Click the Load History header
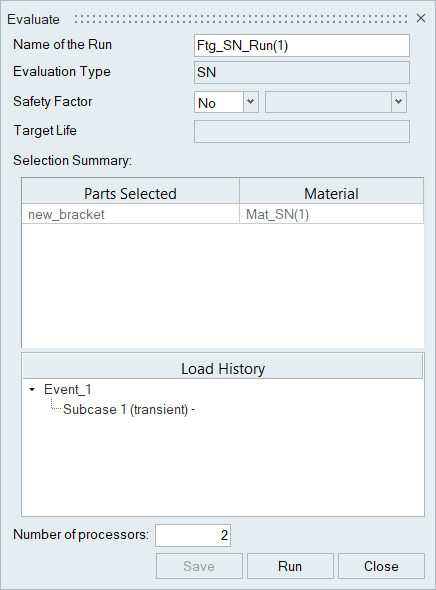Viewport: 436px width, 590px height. [223, 368]
